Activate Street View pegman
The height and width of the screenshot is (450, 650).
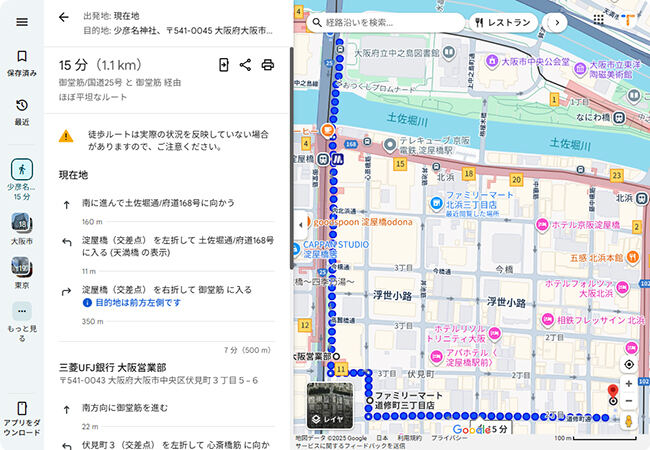coord(628,421)
